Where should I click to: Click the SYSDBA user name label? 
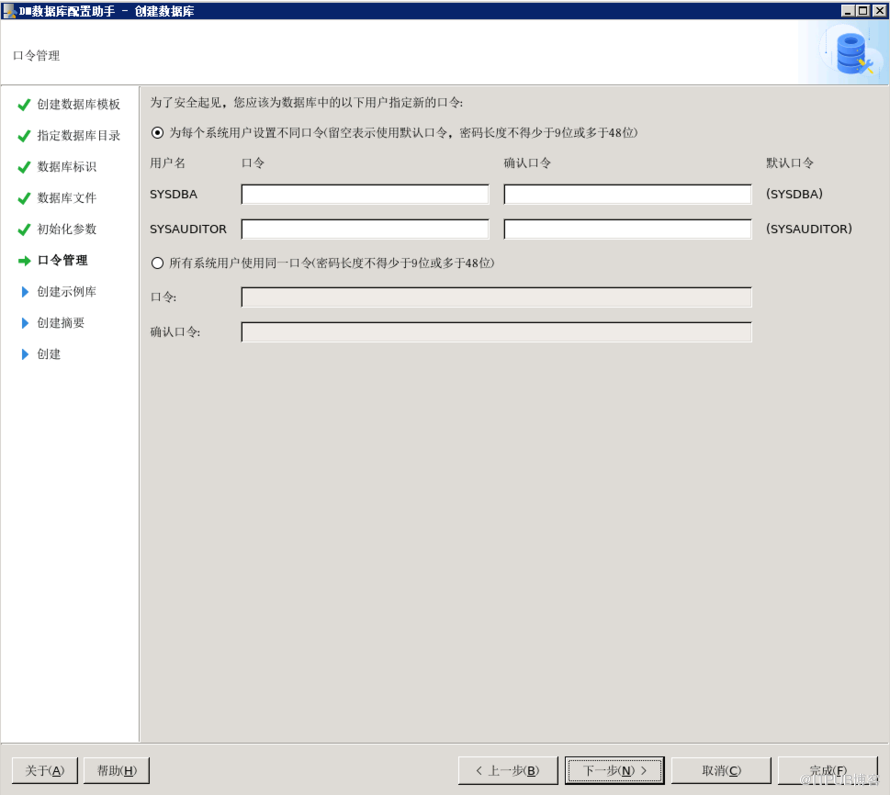coord(174,194)
